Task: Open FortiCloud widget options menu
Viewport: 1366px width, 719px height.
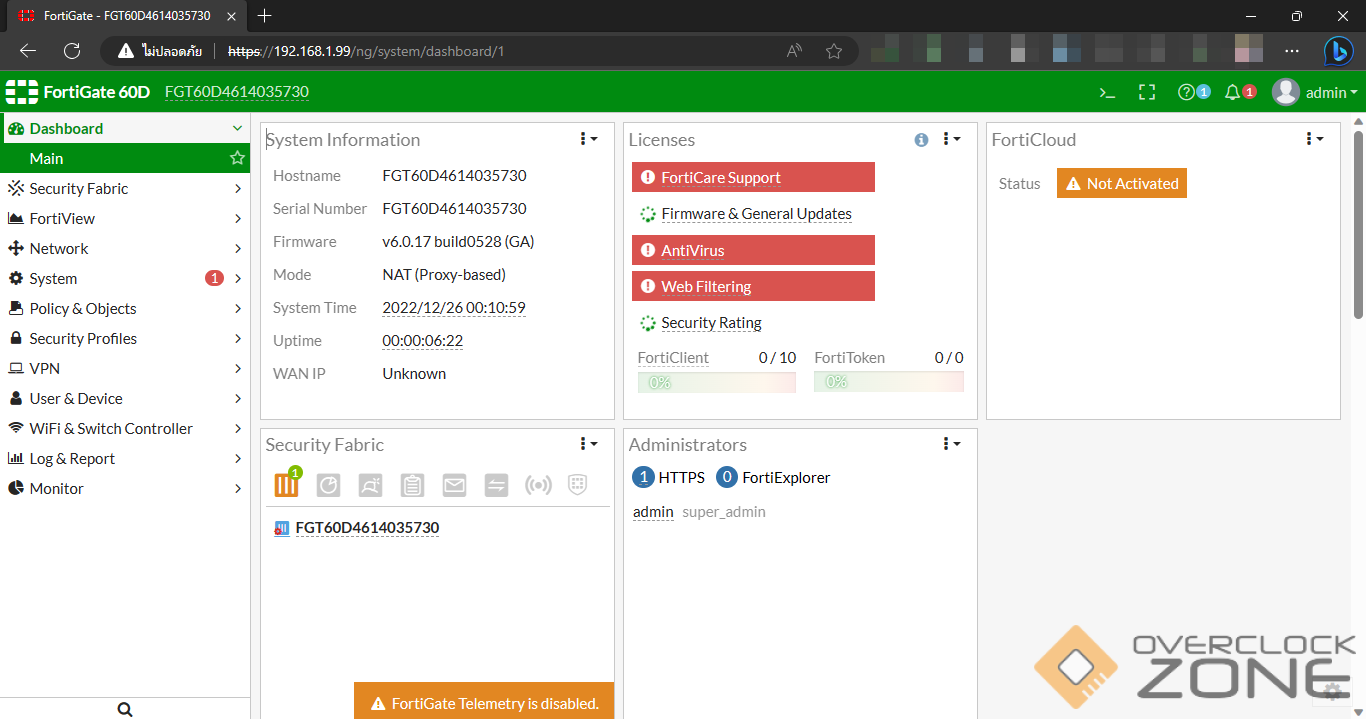Action: click(x=1314, y=139)
